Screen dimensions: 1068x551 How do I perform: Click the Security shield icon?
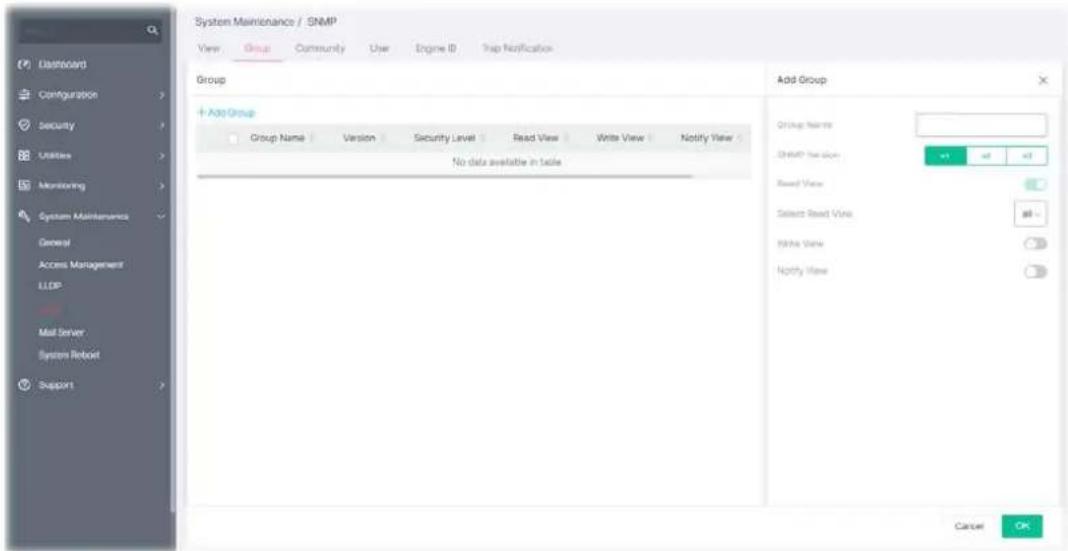point(25,125)
